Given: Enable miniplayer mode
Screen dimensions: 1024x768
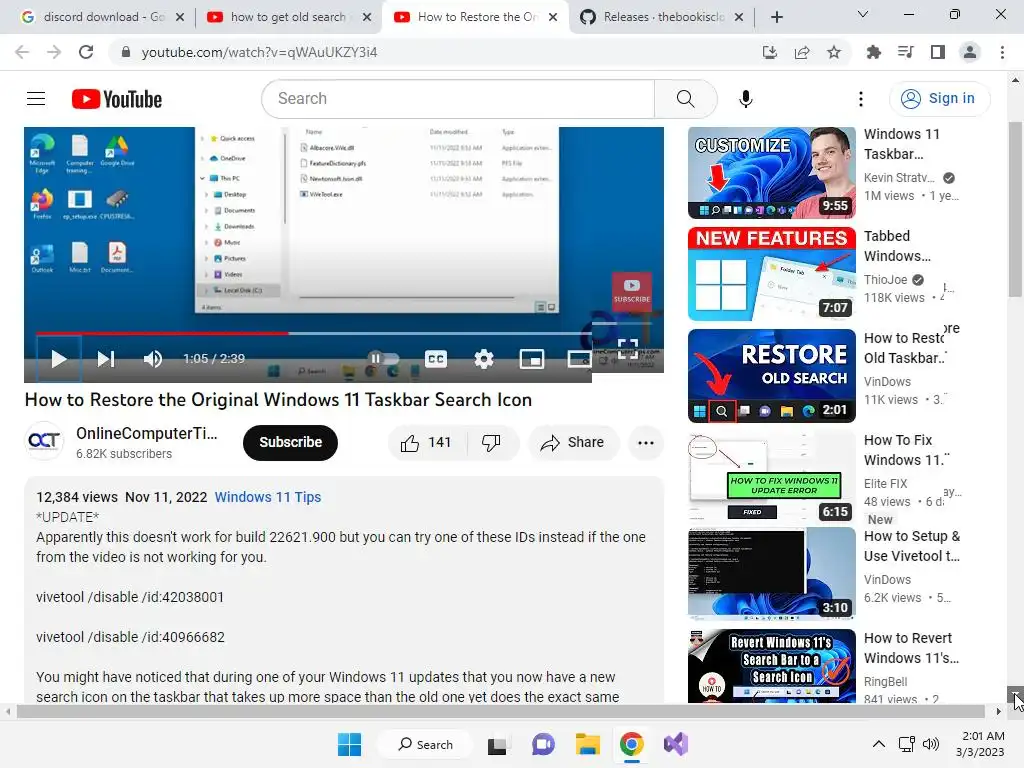Looking at the screenshot, I should coord(532,359).
